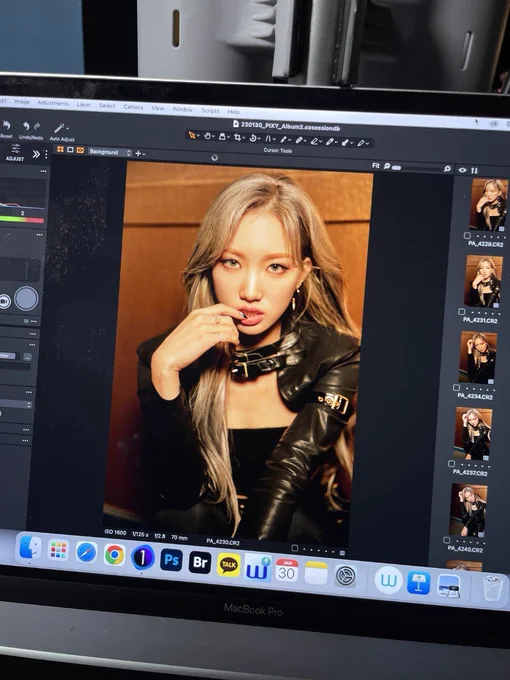Open the pointer tool dropdown arrow
The image size is (510, 680).
pyautogui.click(x=198, y=136)
